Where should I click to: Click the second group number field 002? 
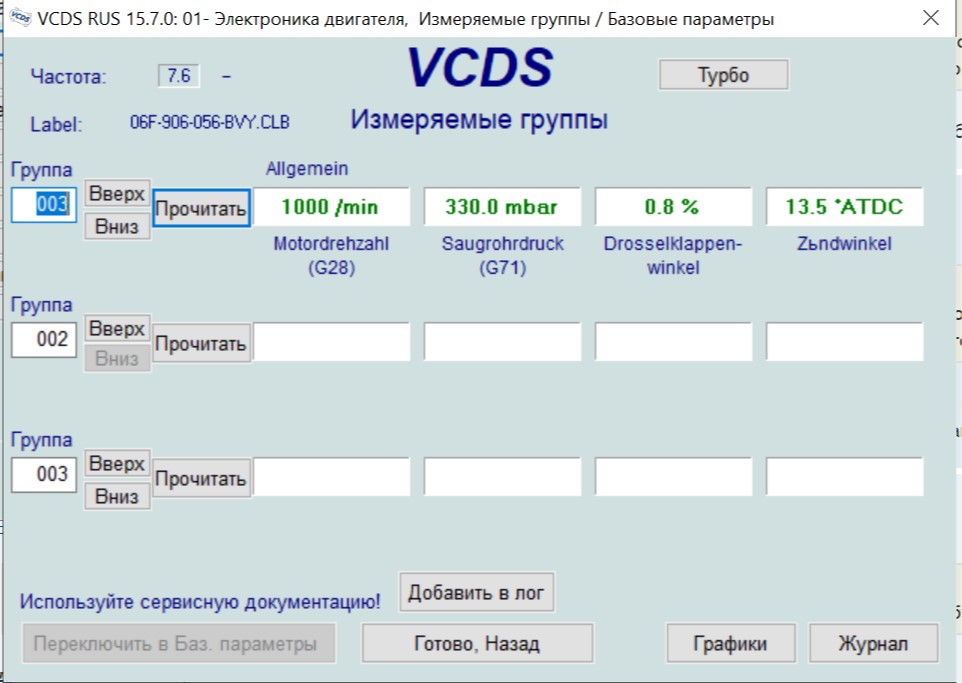[x=44, y=340]
